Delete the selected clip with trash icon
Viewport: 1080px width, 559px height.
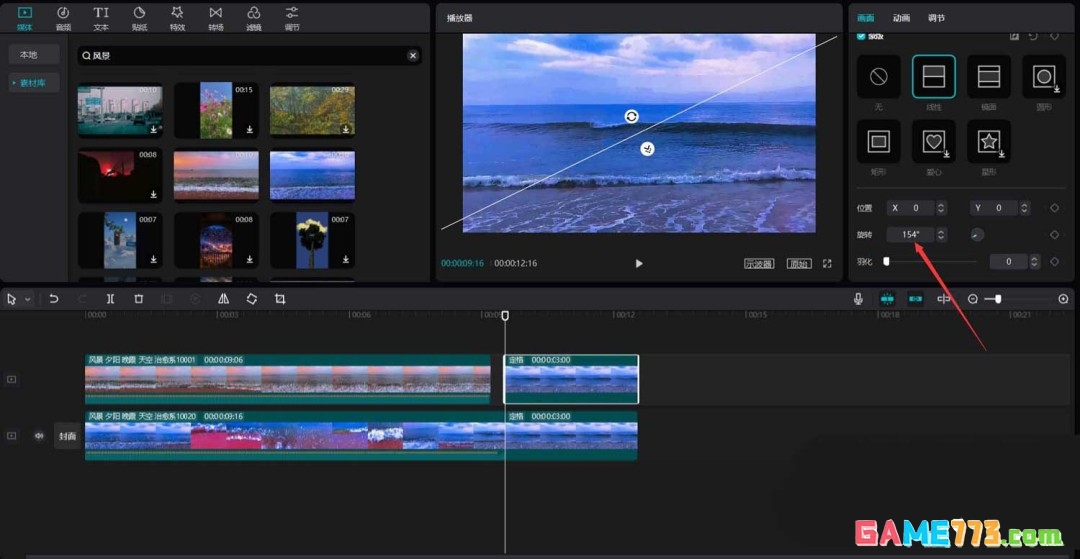(139, 299)
